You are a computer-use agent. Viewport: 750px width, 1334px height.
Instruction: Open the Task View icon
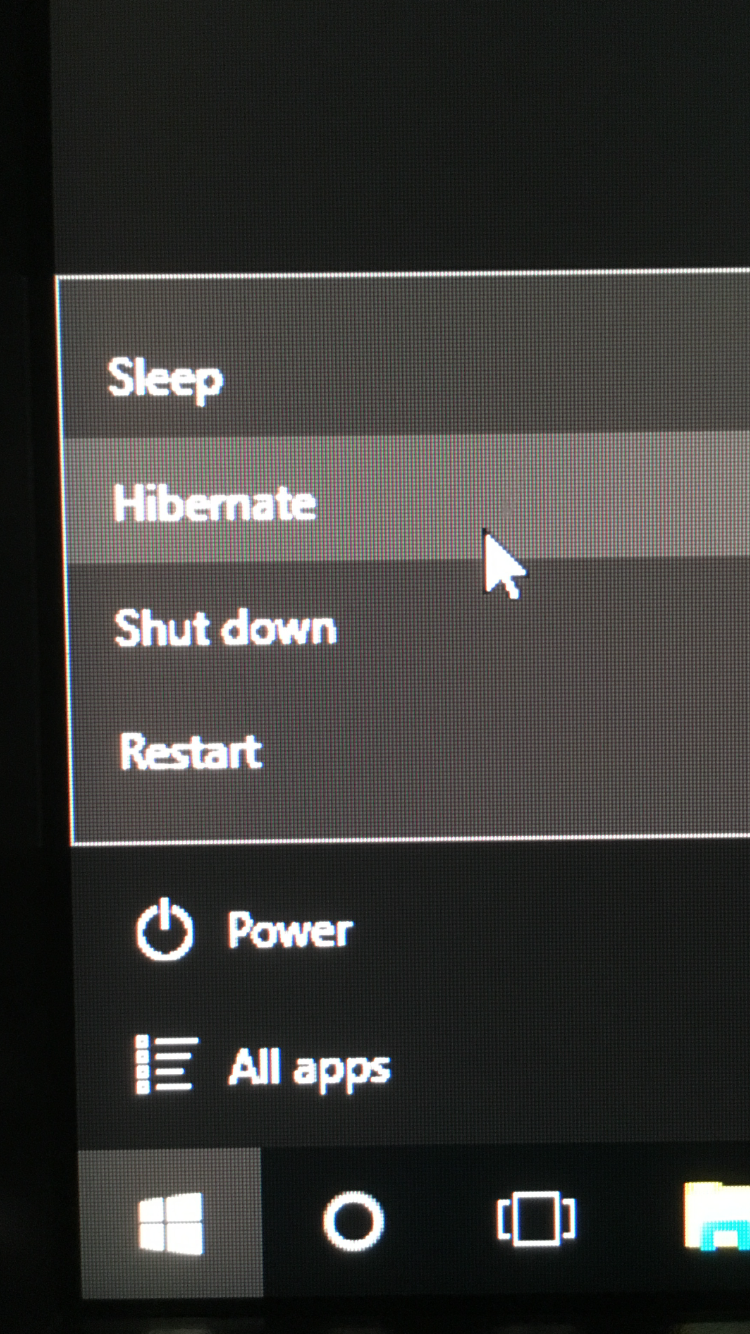pos(536,1220)
